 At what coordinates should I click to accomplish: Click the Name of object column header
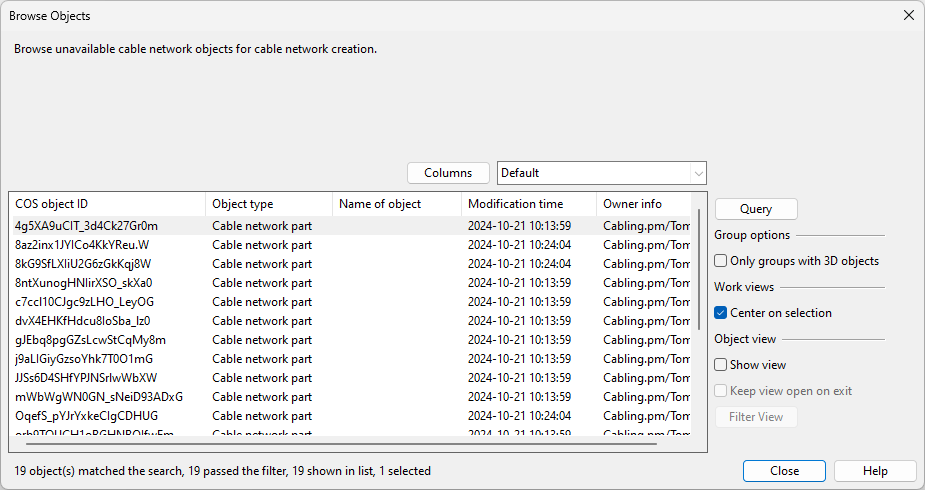[x=396, y=204]
